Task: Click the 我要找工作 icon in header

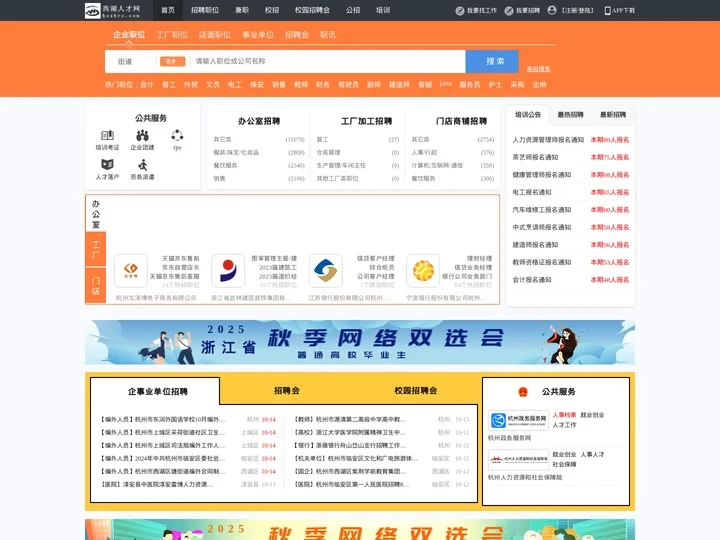Action: pyautogui.click(x=460, y=11)
